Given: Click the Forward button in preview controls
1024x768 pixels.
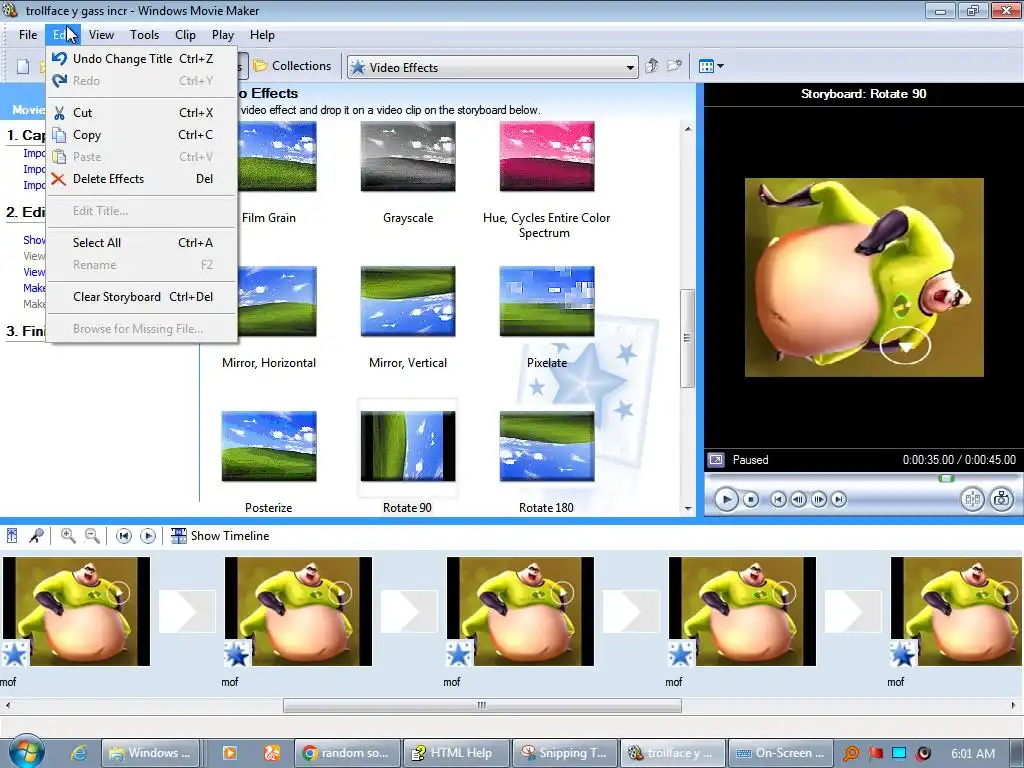Looking at the screenshot, I should click(839, 500).
